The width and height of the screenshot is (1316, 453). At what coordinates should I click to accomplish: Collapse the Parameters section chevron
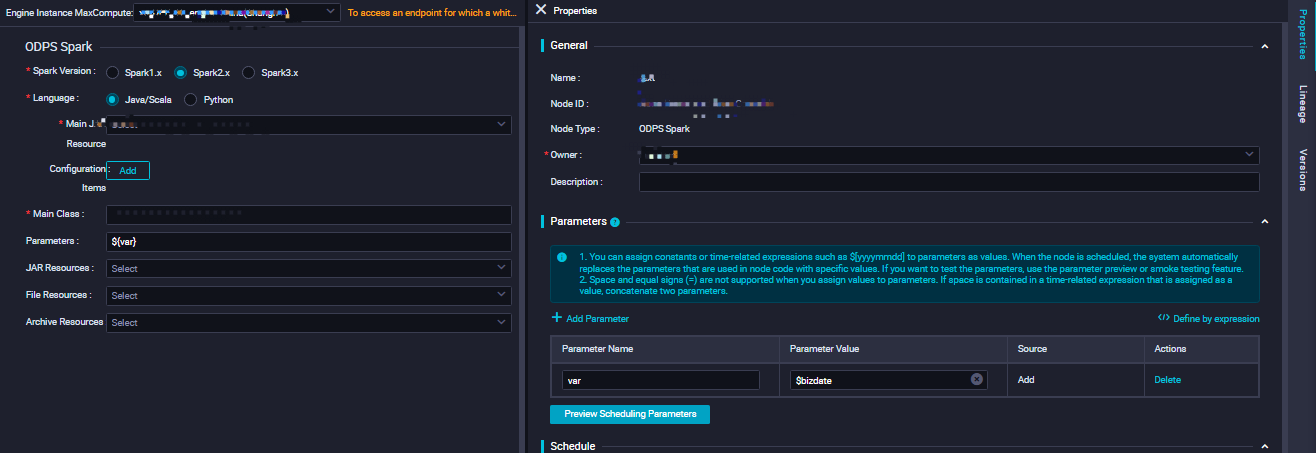click(1264, 222)
